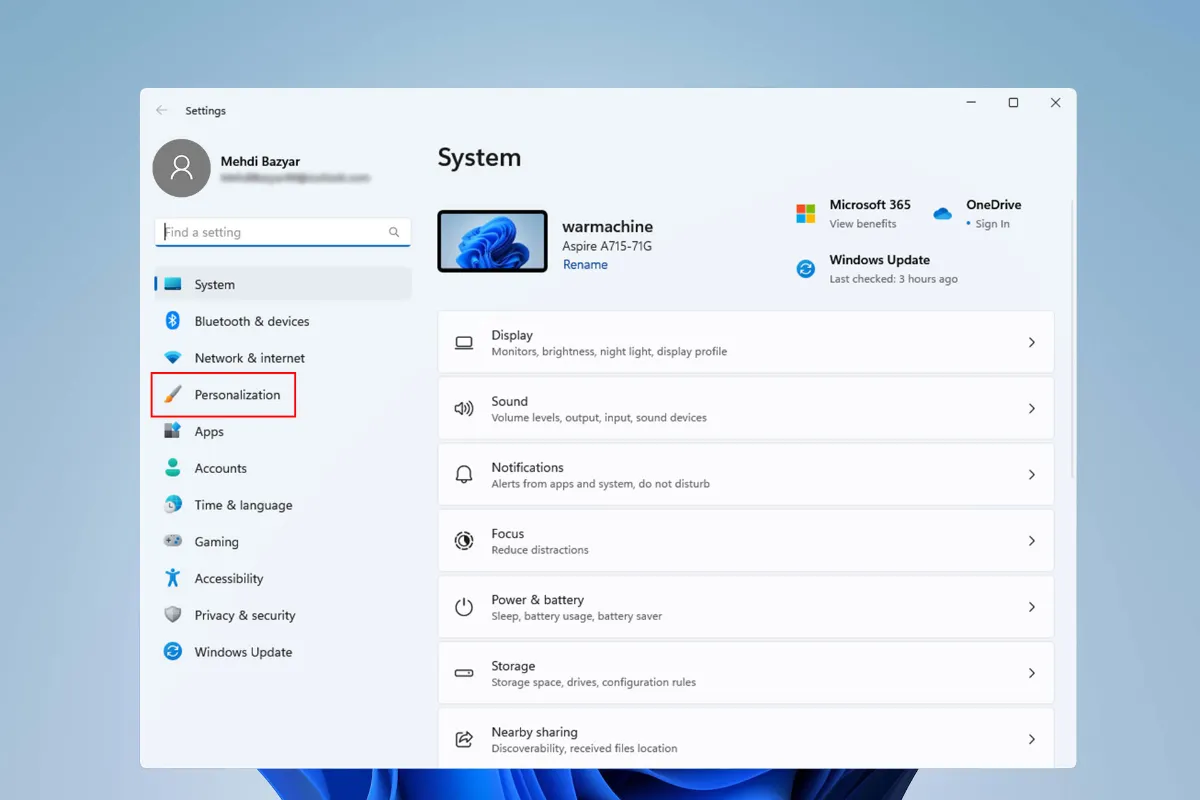Select Time & language in sidebar
The height and width of the screenshot is (800, 1200).
coord(243,505)
